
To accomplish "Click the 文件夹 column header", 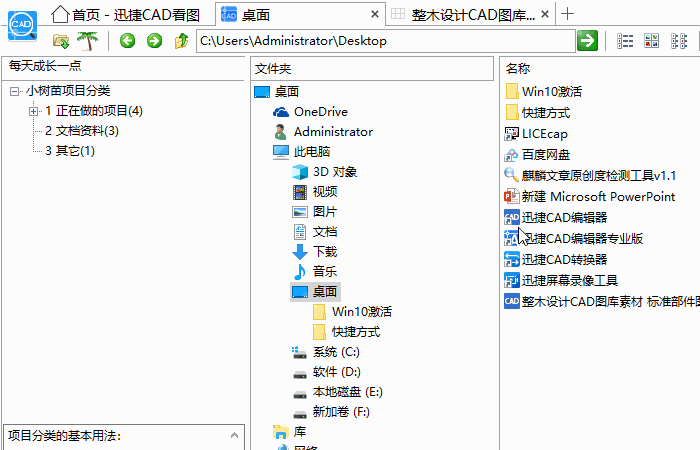I will tap(372, 69).
